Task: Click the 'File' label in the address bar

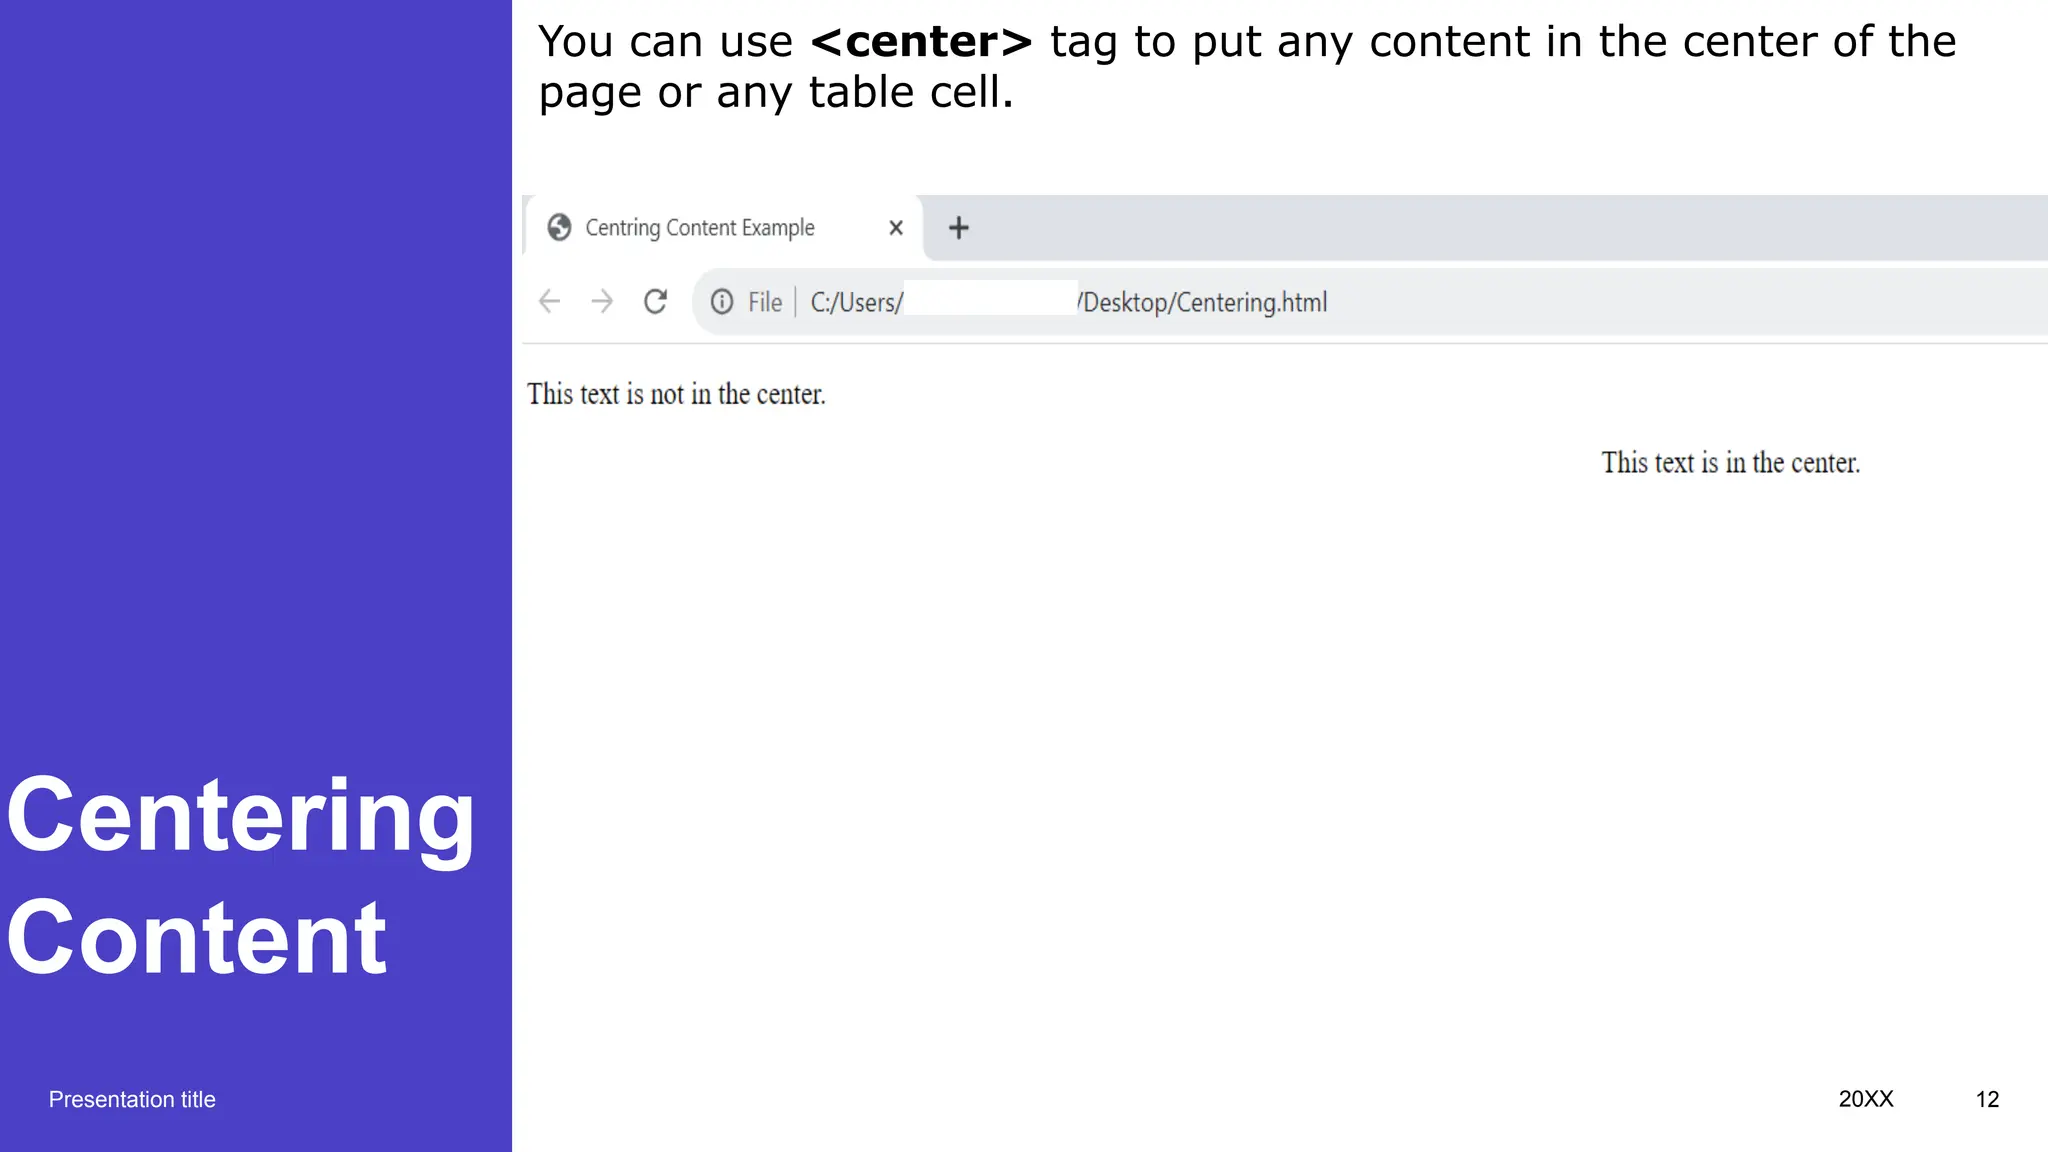Action: 765,302
